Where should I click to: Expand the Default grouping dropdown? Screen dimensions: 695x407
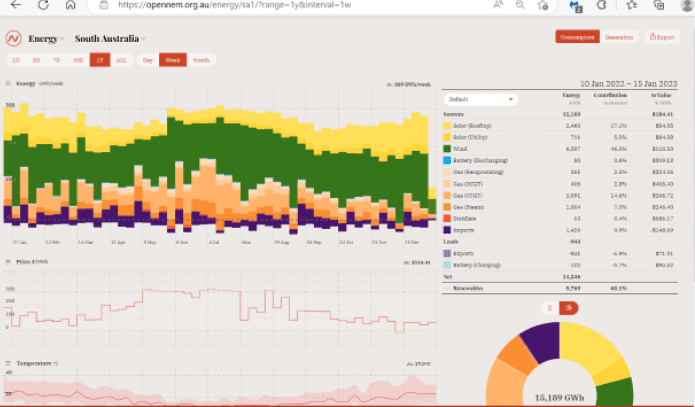coord(481,100)
